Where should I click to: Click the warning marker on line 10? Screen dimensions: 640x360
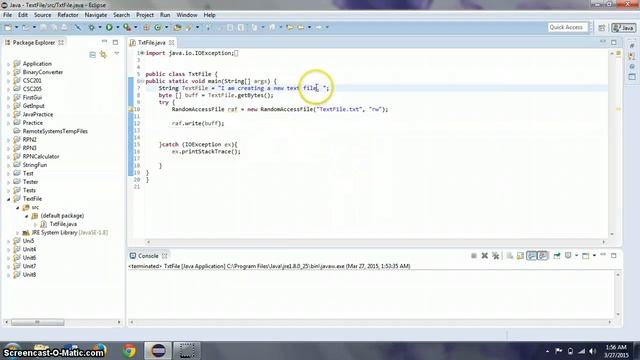point(131,109)
